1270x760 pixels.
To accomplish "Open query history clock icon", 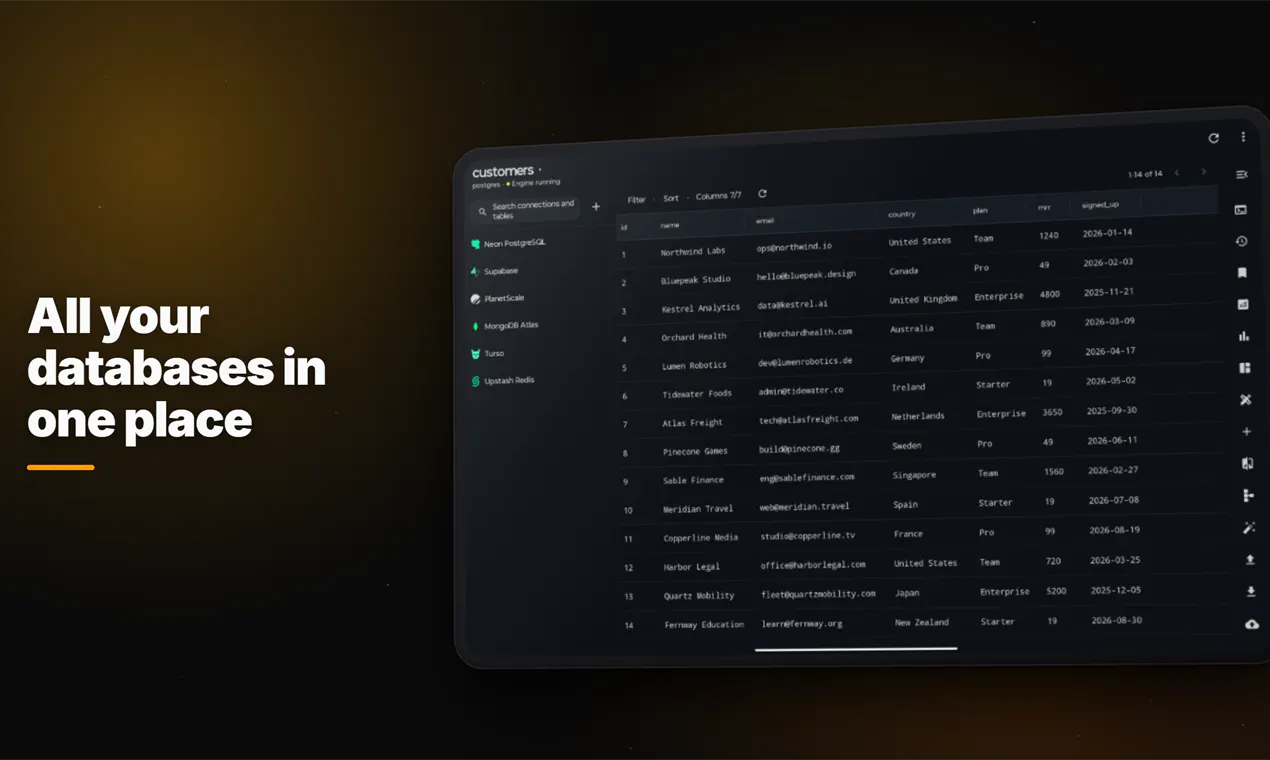I will tap(1241, 241).
